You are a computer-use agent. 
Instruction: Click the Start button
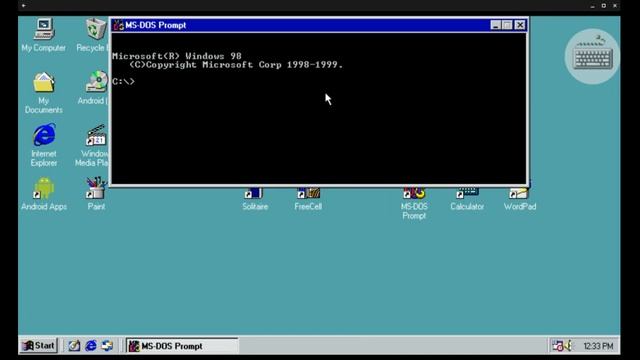39,346
